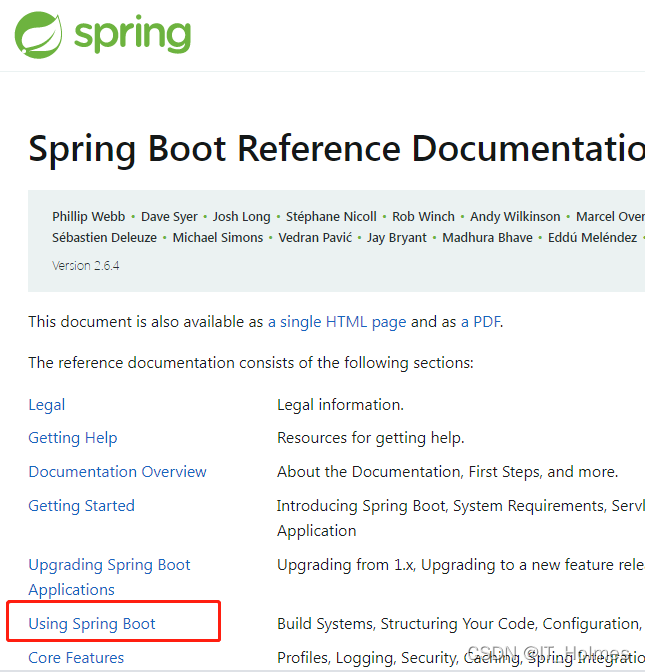Viewport: 645px width, 672px height.
Task: Click author name Michael Simons
Action: click(218, 237)
